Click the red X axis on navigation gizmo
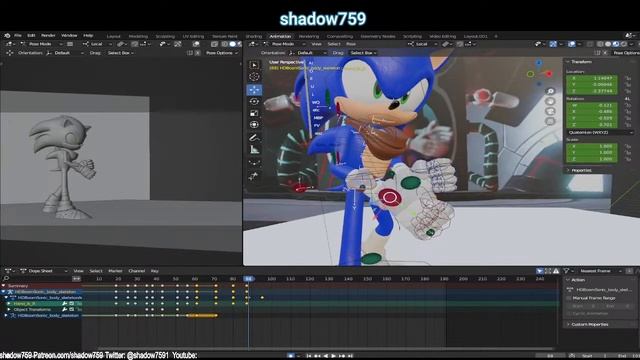Image resolution: width=640 pixels, height=360 pixels. (x=549, y=74)
